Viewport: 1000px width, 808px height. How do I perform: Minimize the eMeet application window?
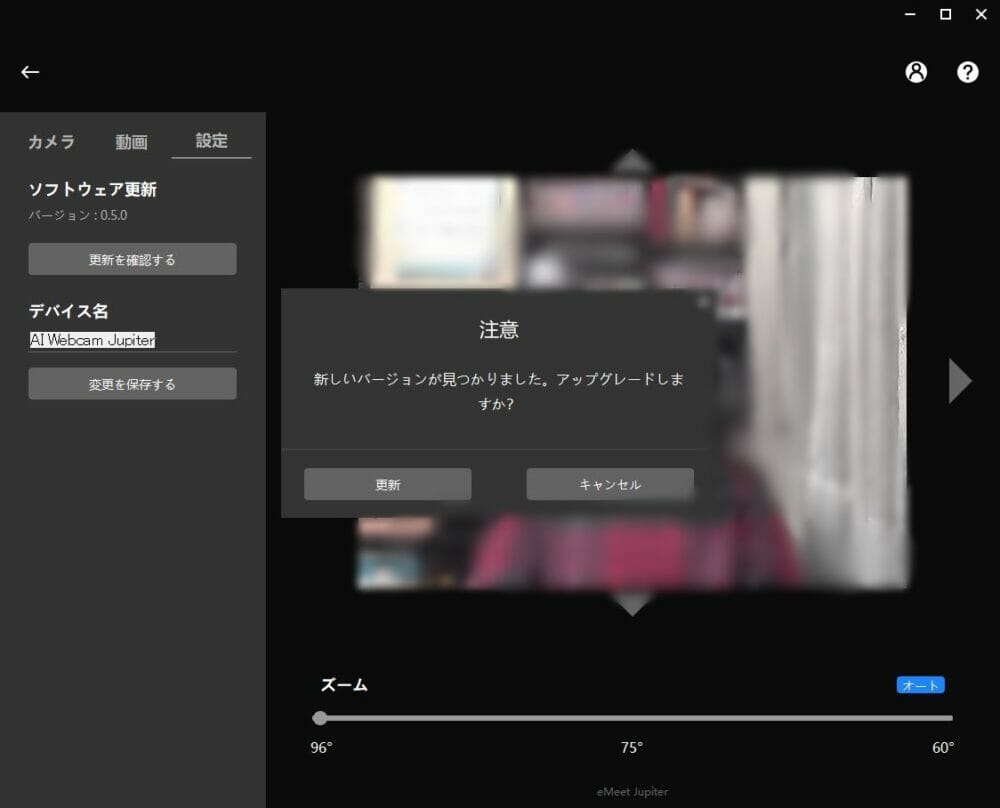pyautogui.click(x=910, y=14)
